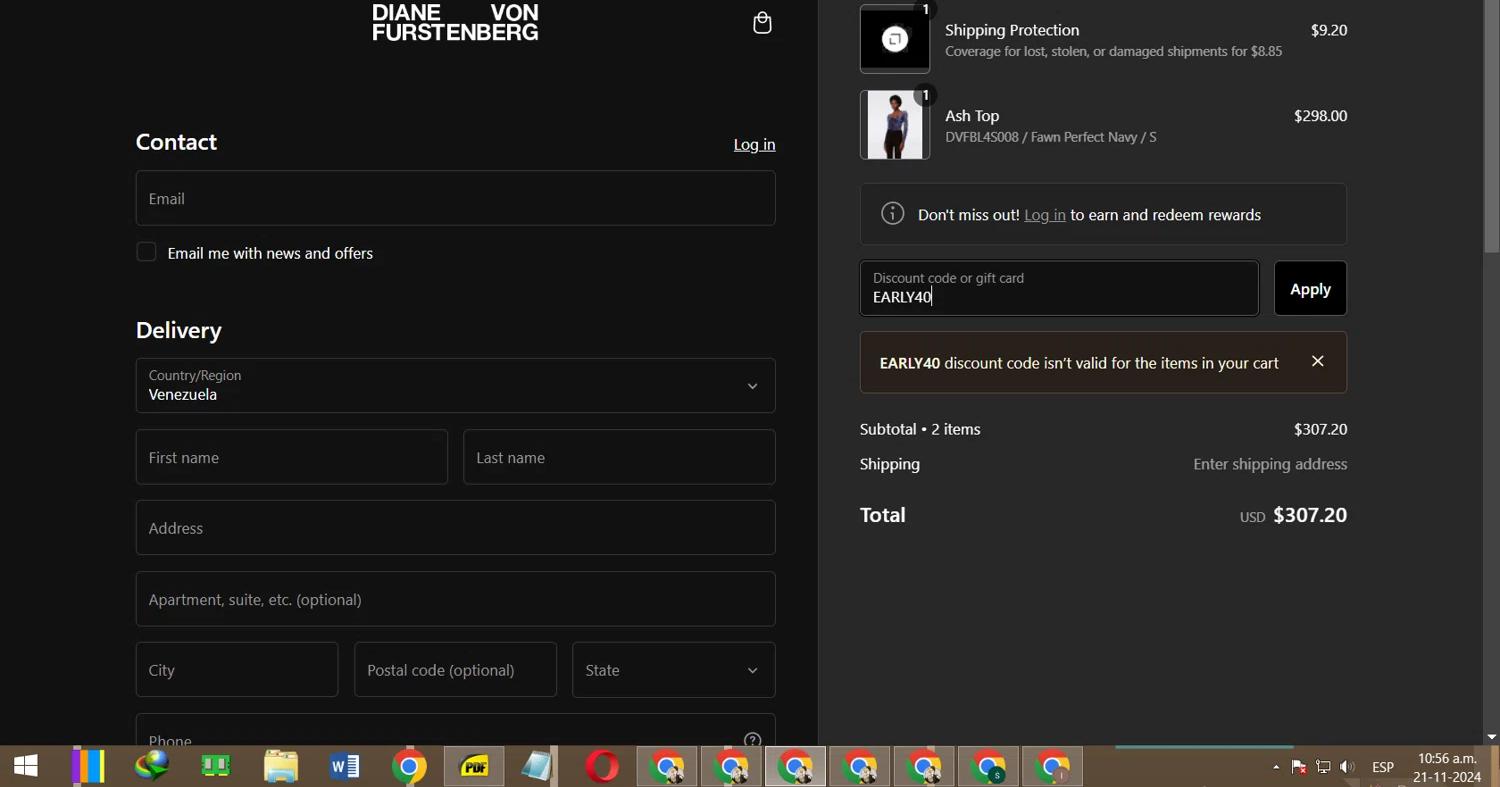Open the notepad app in the taskbar
Screen dimensions: 1500x787
click(538, 767)
